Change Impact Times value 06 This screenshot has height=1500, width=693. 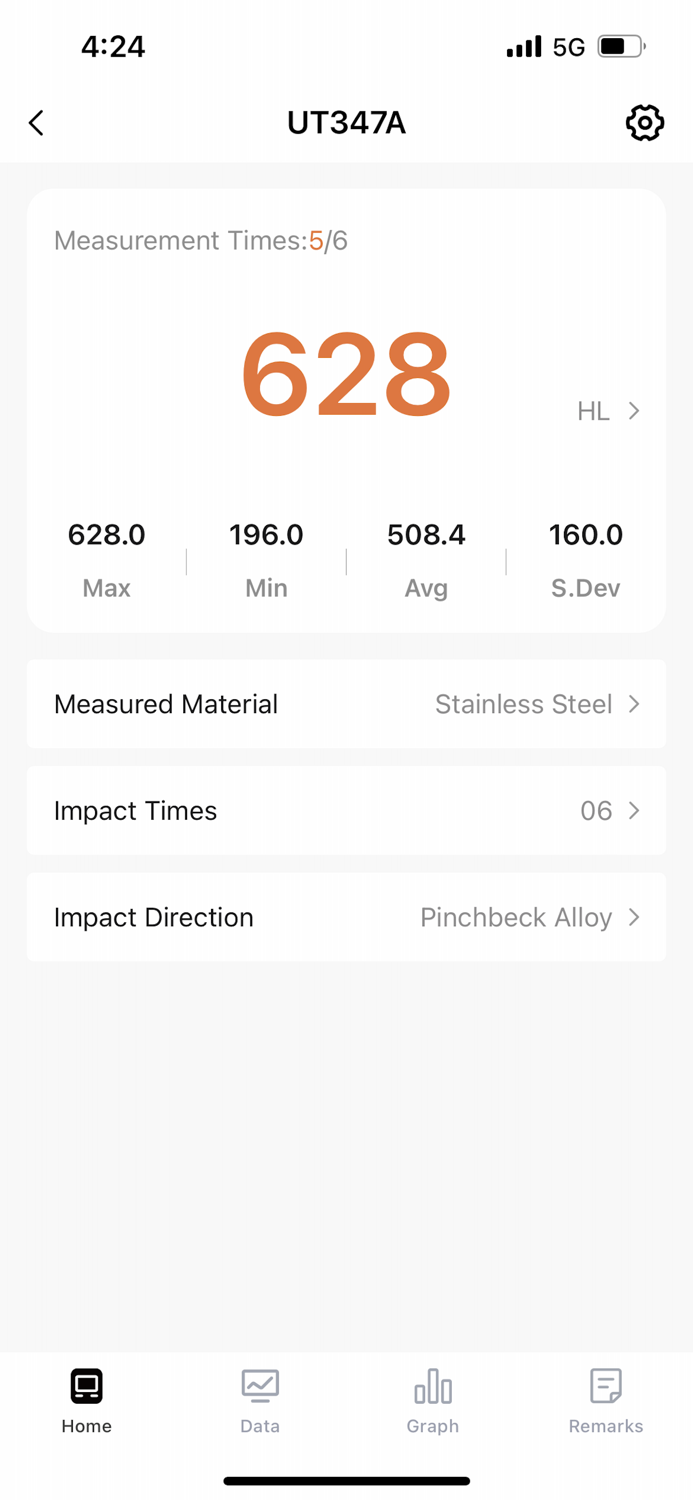click(594, 811)
